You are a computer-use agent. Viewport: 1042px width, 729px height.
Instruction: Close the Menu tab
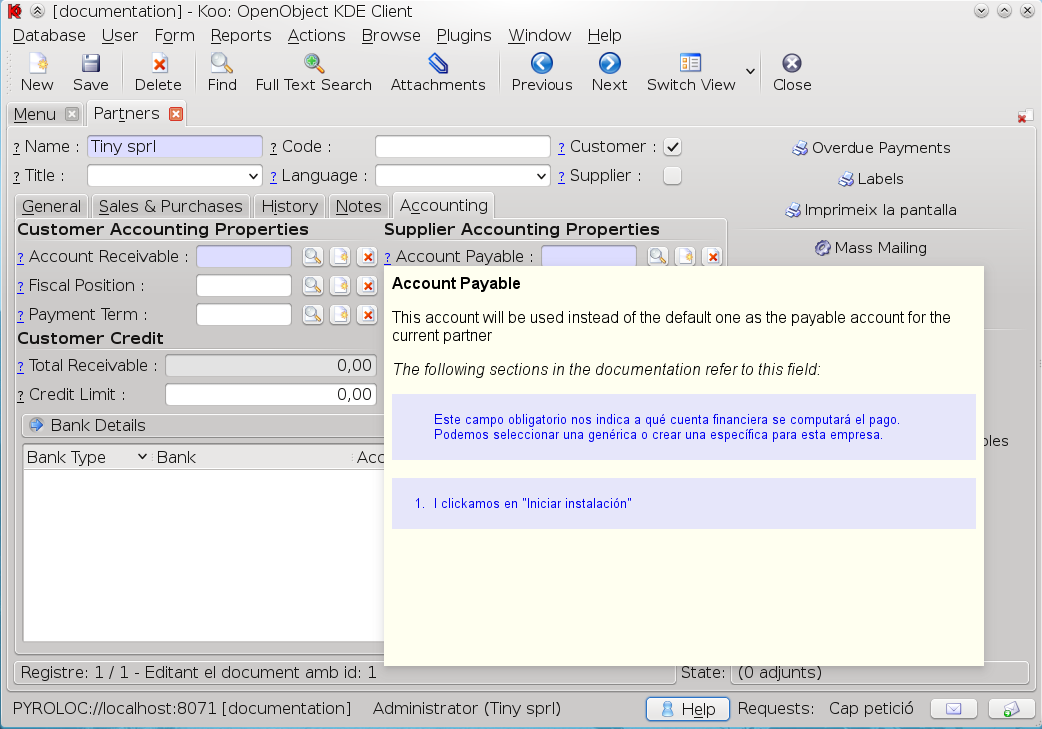72,114
